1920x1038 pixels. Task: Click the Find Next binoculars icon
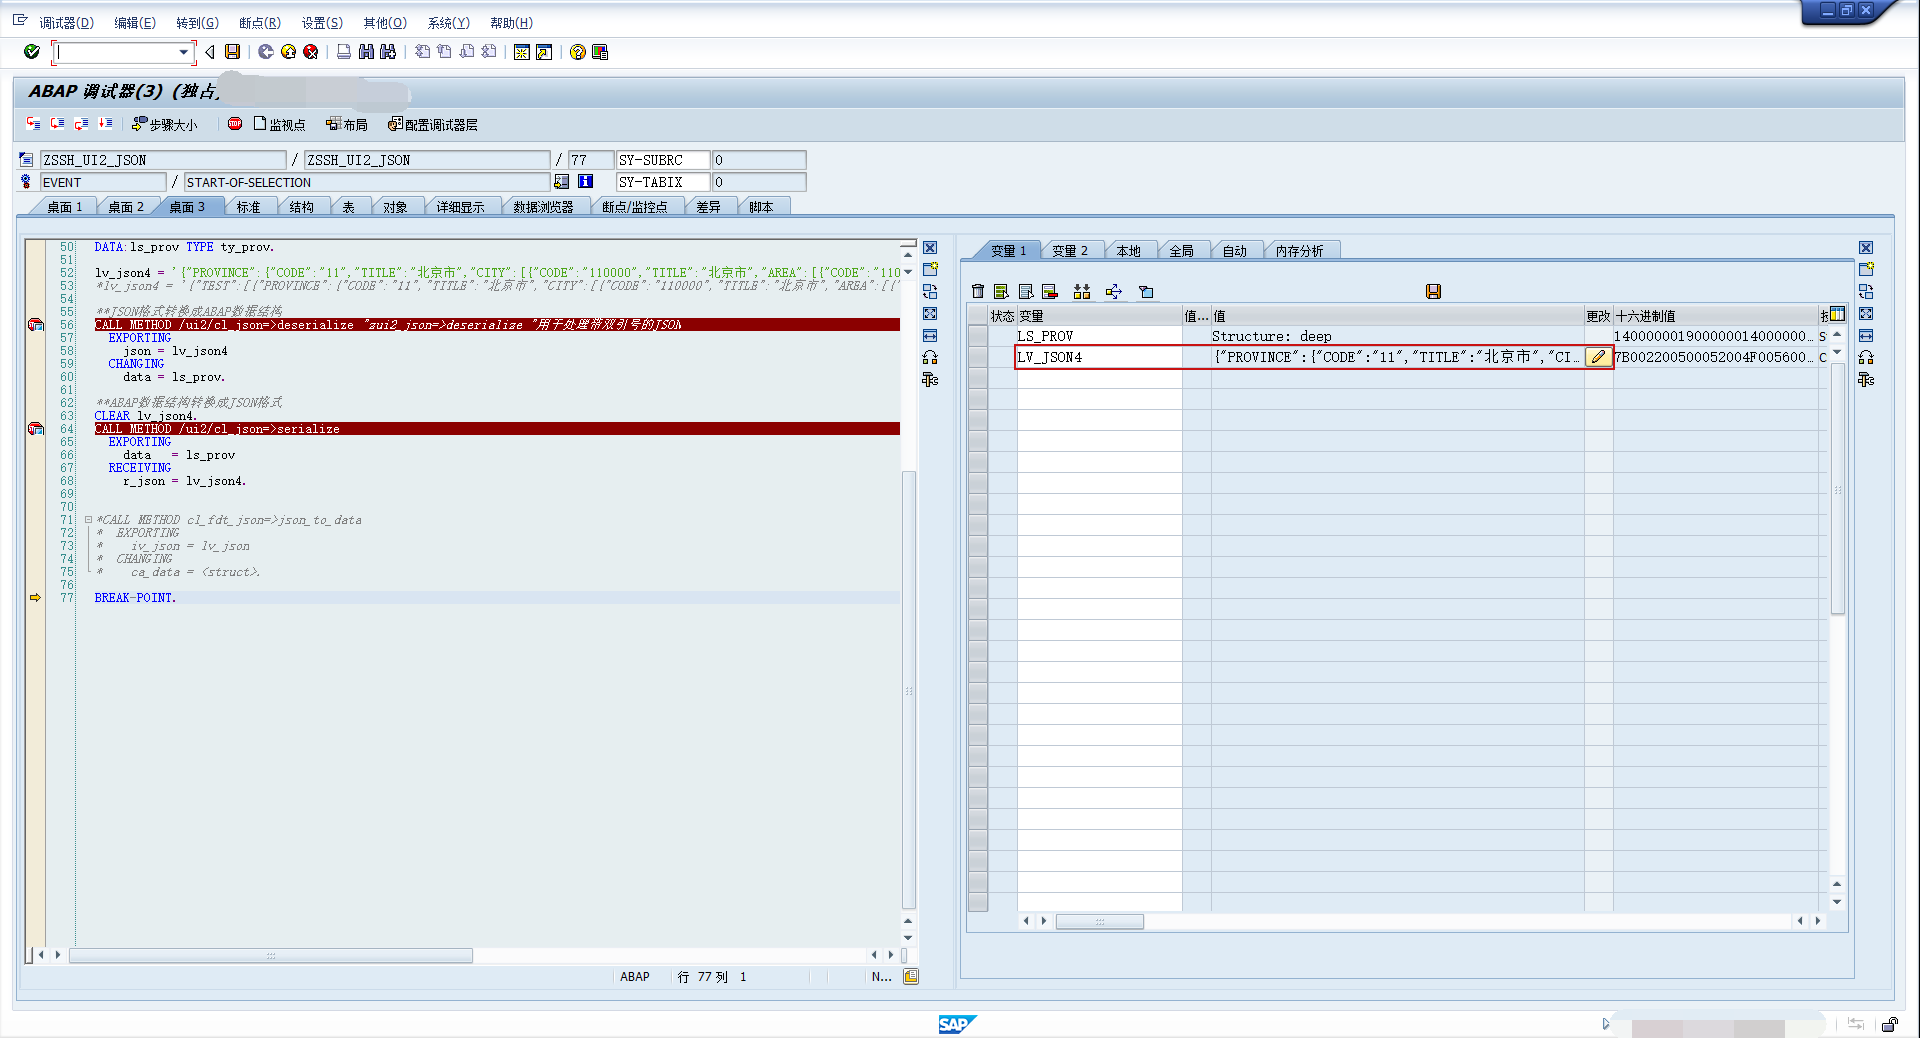(388, 52)
